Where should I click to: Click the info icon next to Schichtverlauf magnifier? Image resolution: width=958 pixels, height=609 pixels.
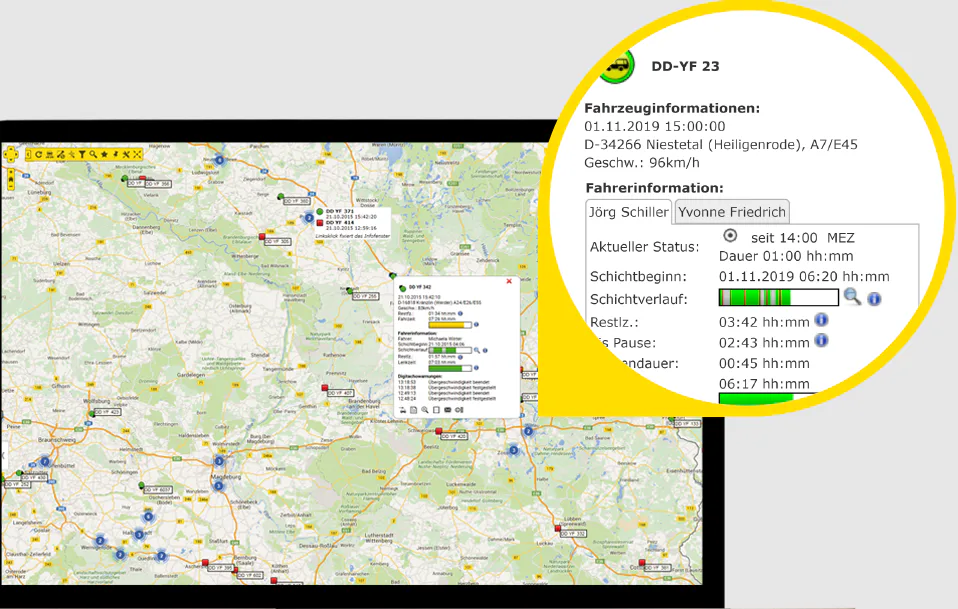[x=874, y=299]
